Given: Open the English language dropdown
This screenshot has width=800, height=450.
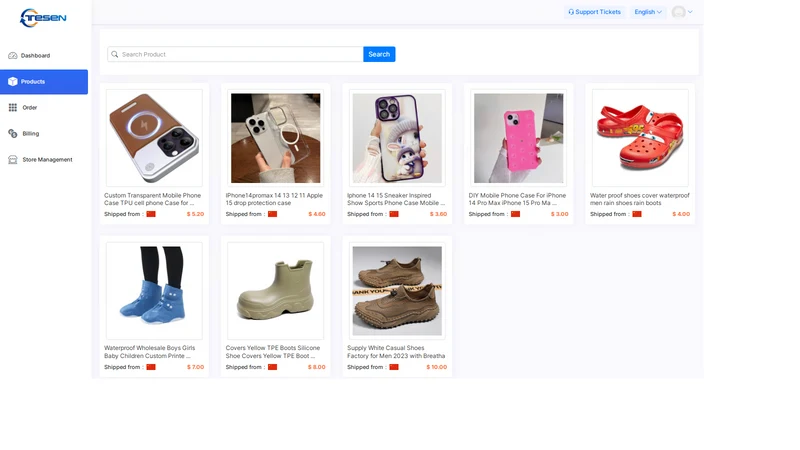Looking at the screenshot, I should tap(648, 12).
